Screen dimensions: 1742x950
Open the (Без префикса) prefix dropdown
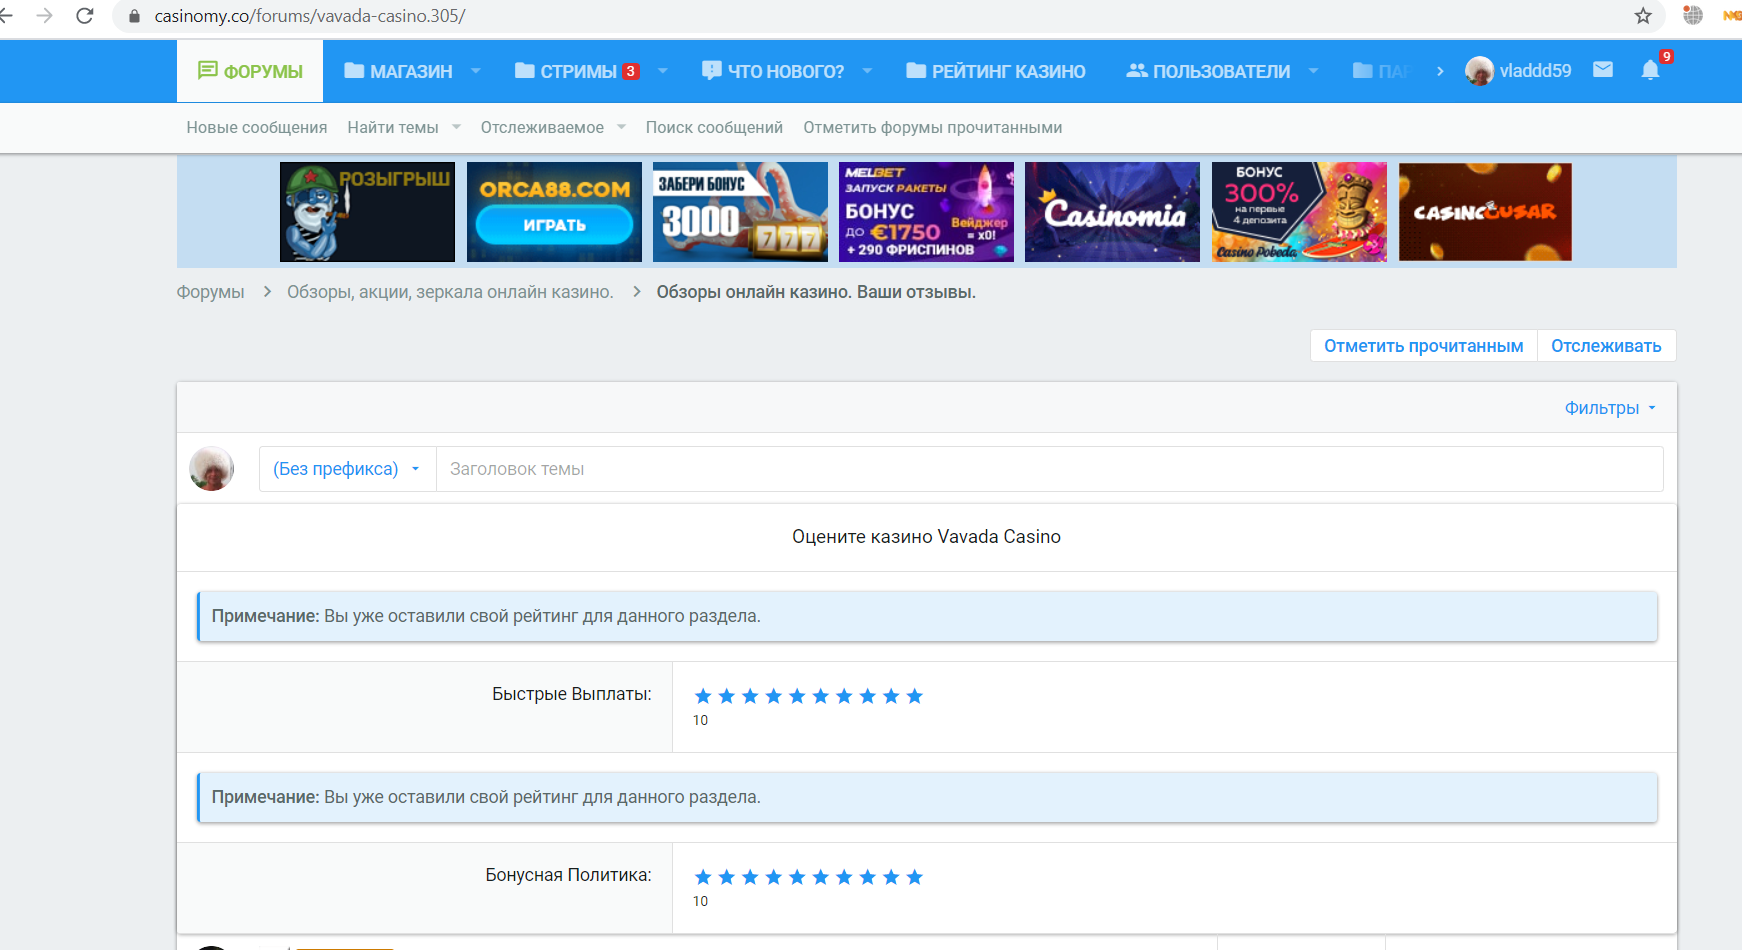point(347,469)
